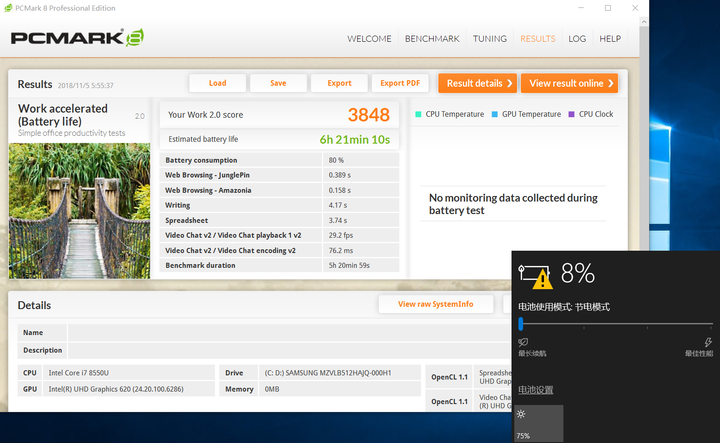Click the result date 2018/11/5 5:55:37
Screen dimensions: 720x443
click(85, 85)
